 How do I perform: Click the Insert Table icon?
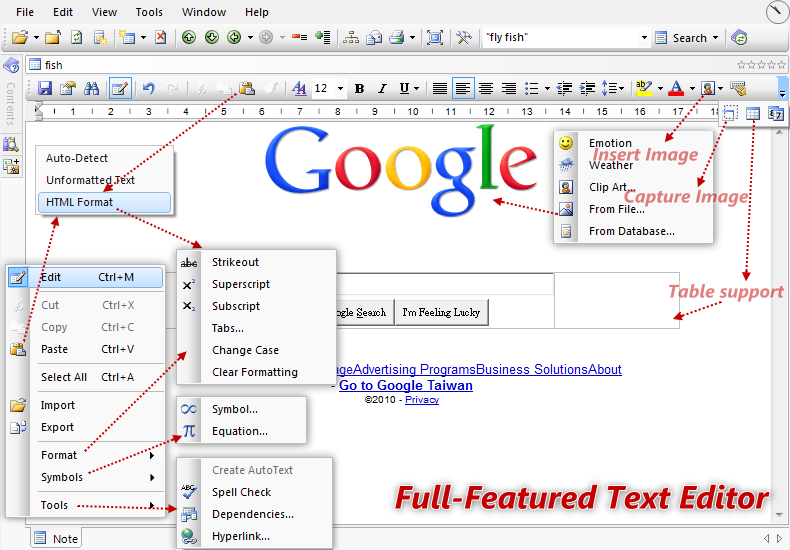(753, 114)
